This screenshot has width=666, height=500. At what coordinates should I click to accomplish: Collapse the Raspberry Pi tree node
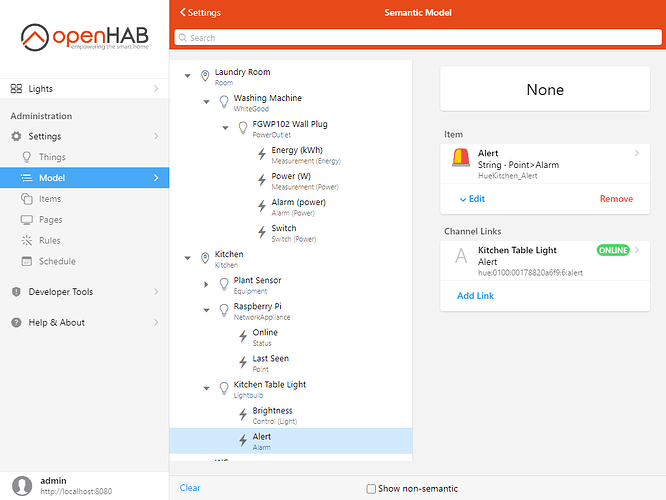click(x=207, y=311)
